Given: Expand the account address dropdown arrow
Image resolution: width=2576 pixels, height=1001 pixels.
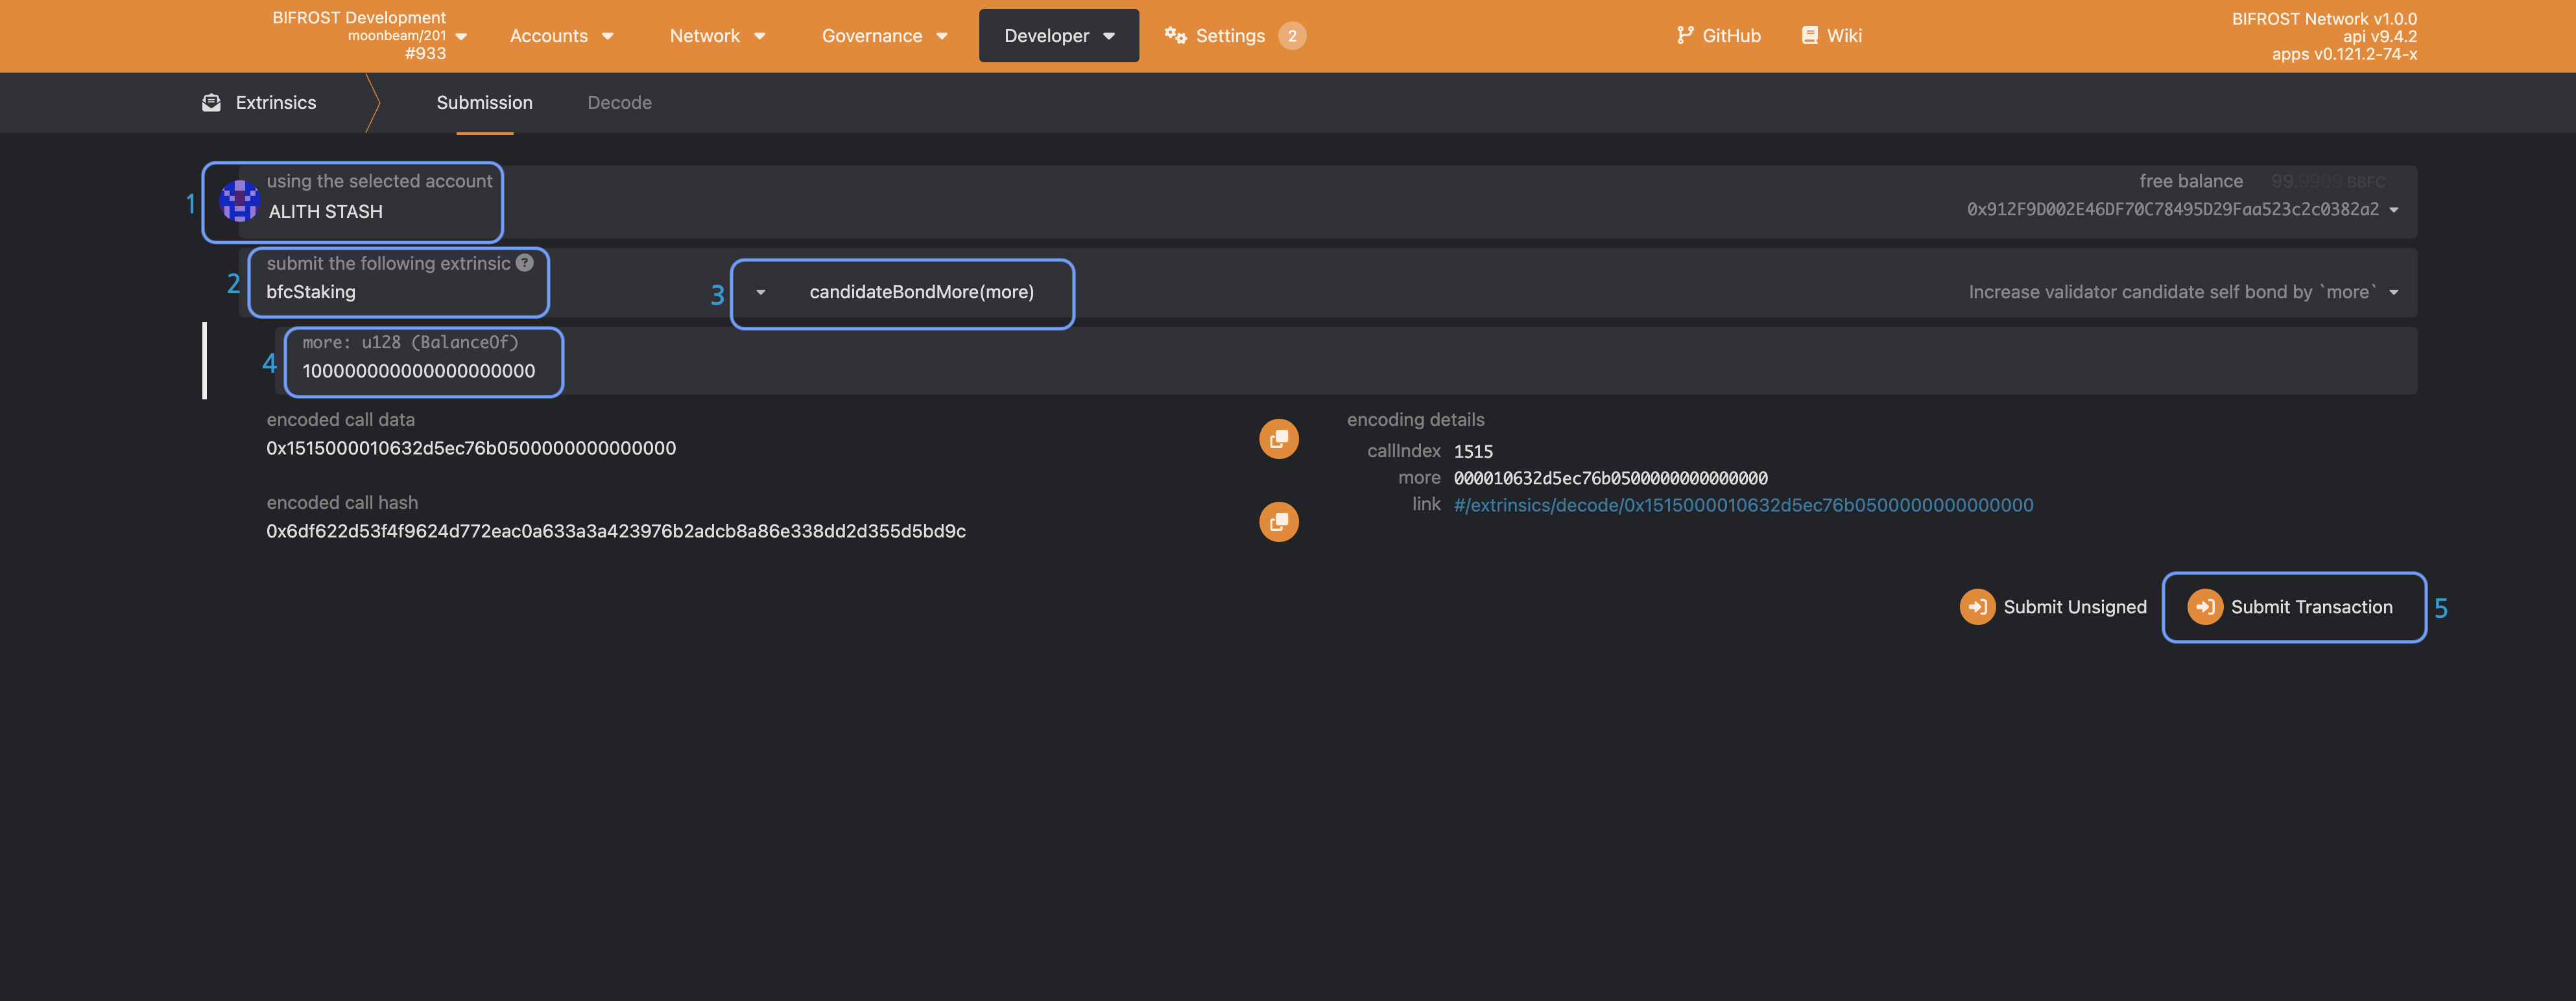Looking at the screenshot, I should [x=2394, y=210].
